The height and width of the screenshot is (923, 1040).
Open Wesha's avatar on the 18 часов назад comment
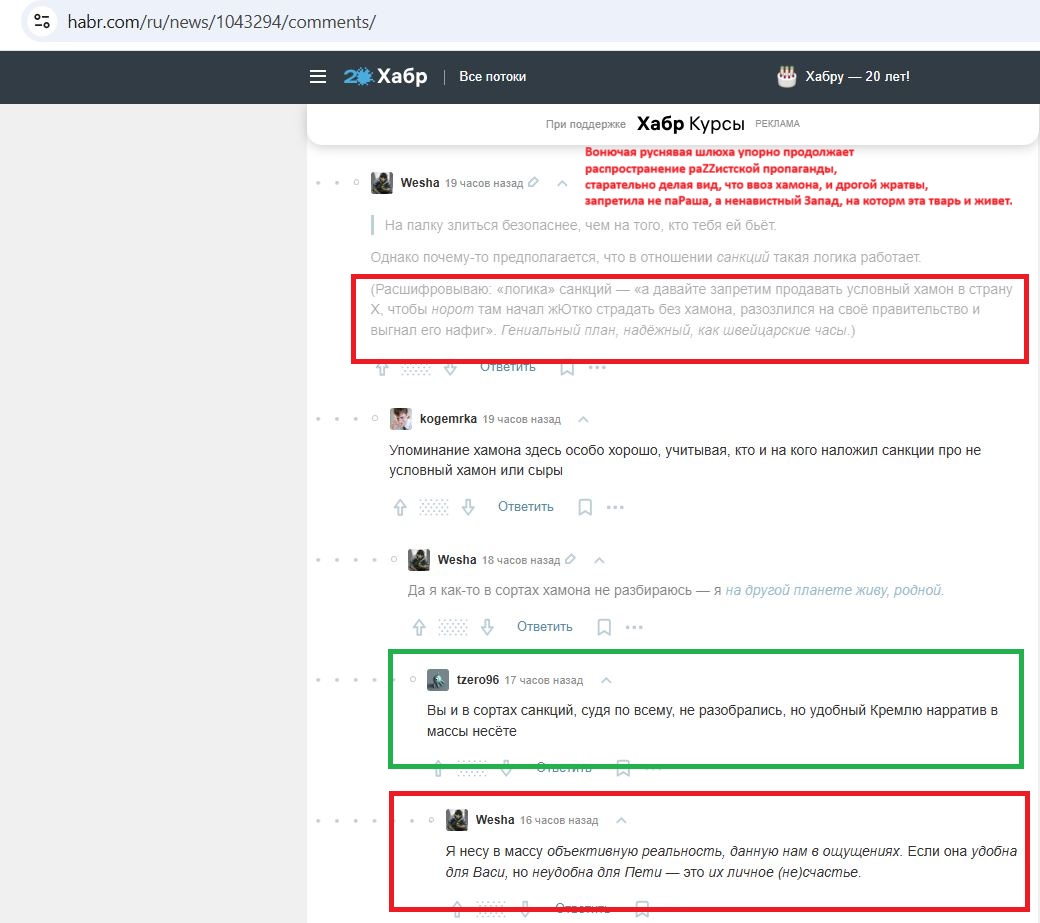coord(419,560)
